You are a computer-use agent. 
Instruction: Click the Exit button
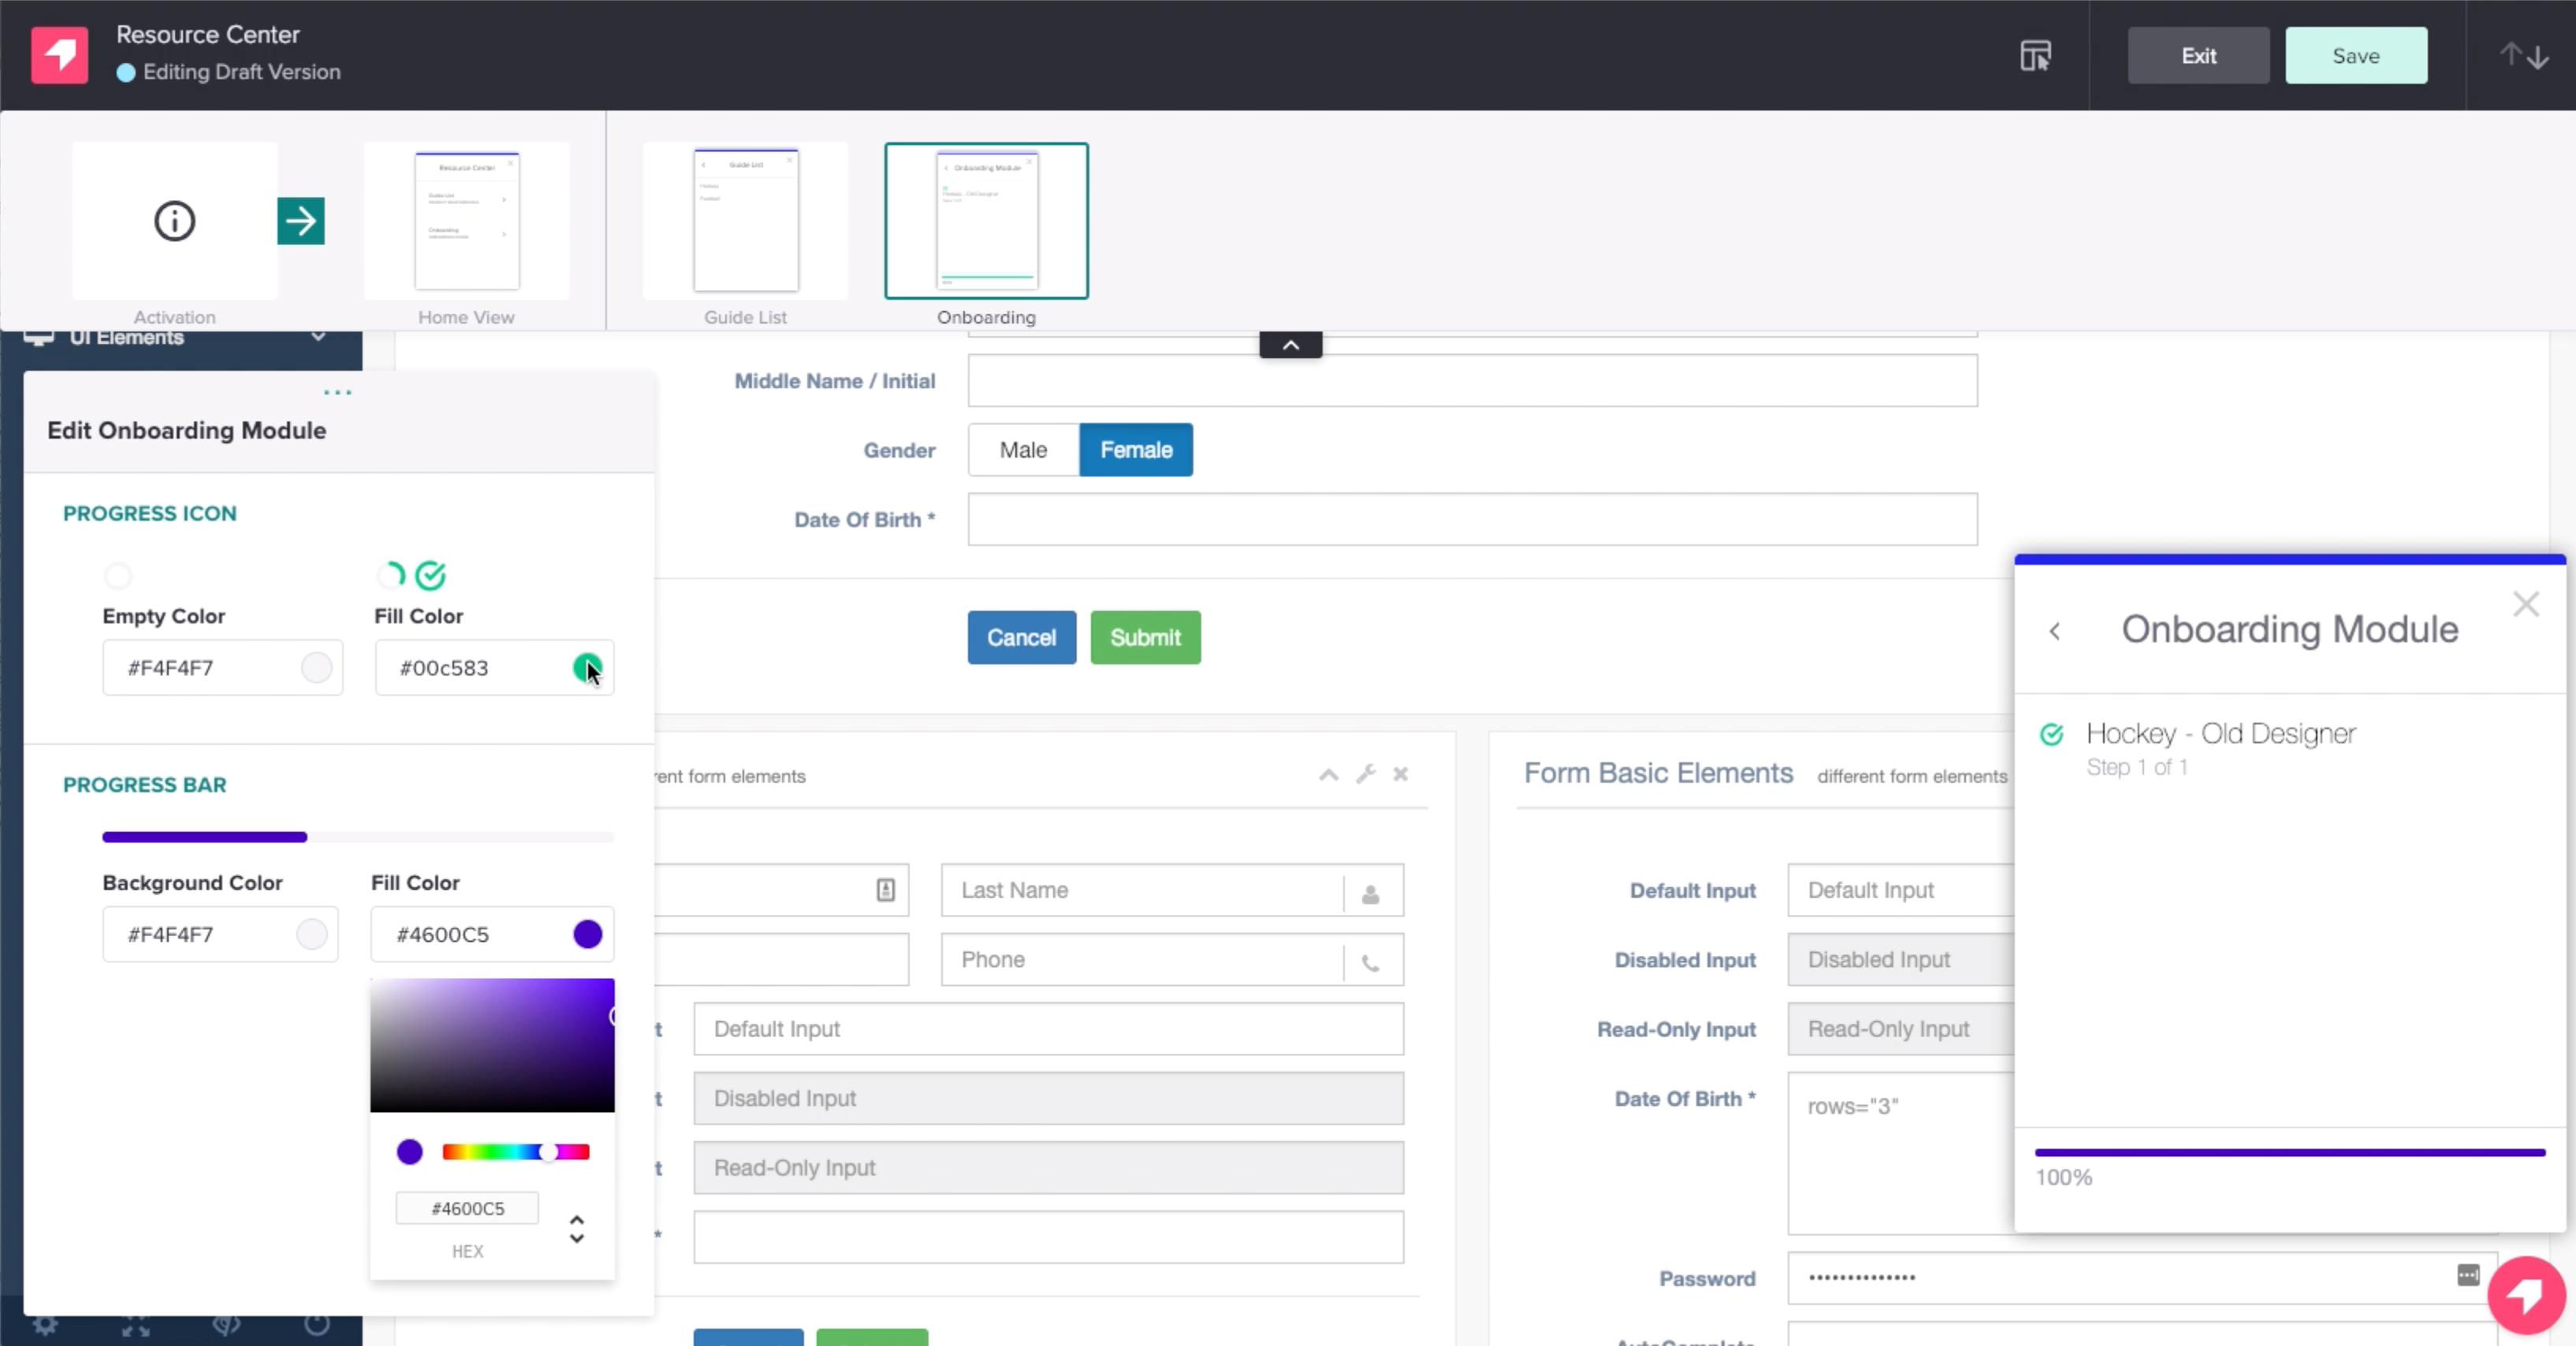pos(2198,56)
